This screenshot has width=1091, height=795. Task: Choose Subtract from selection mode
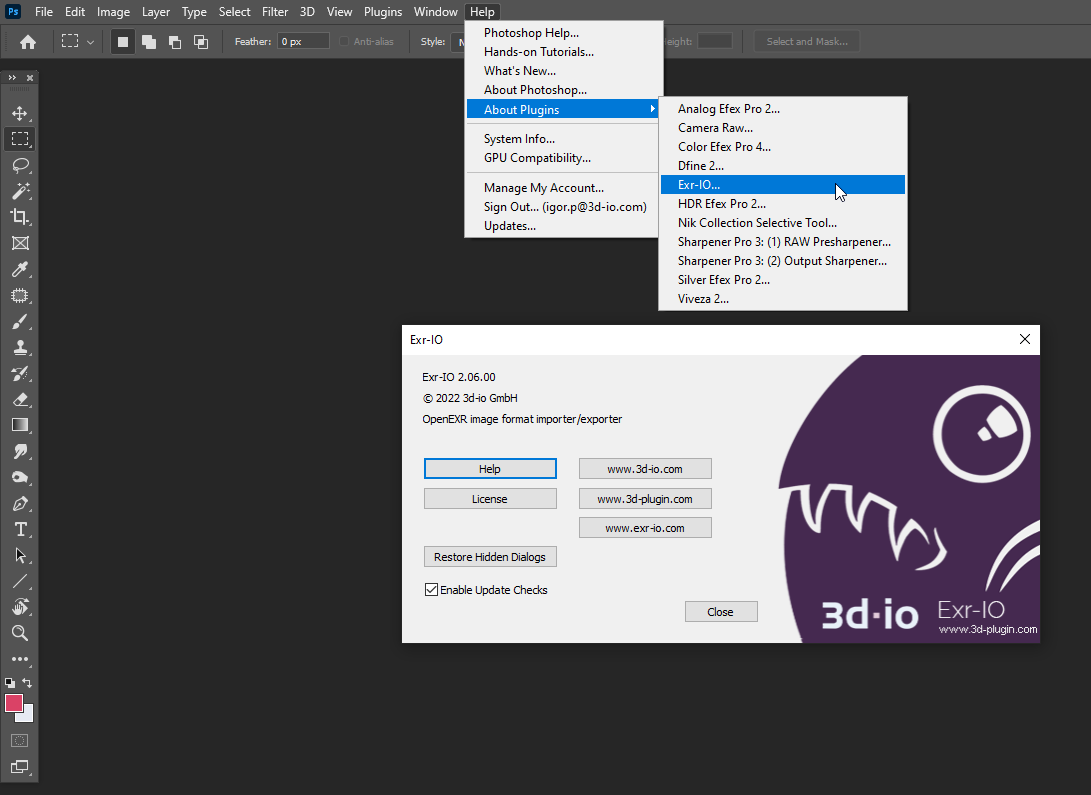(x=175, y=42)
